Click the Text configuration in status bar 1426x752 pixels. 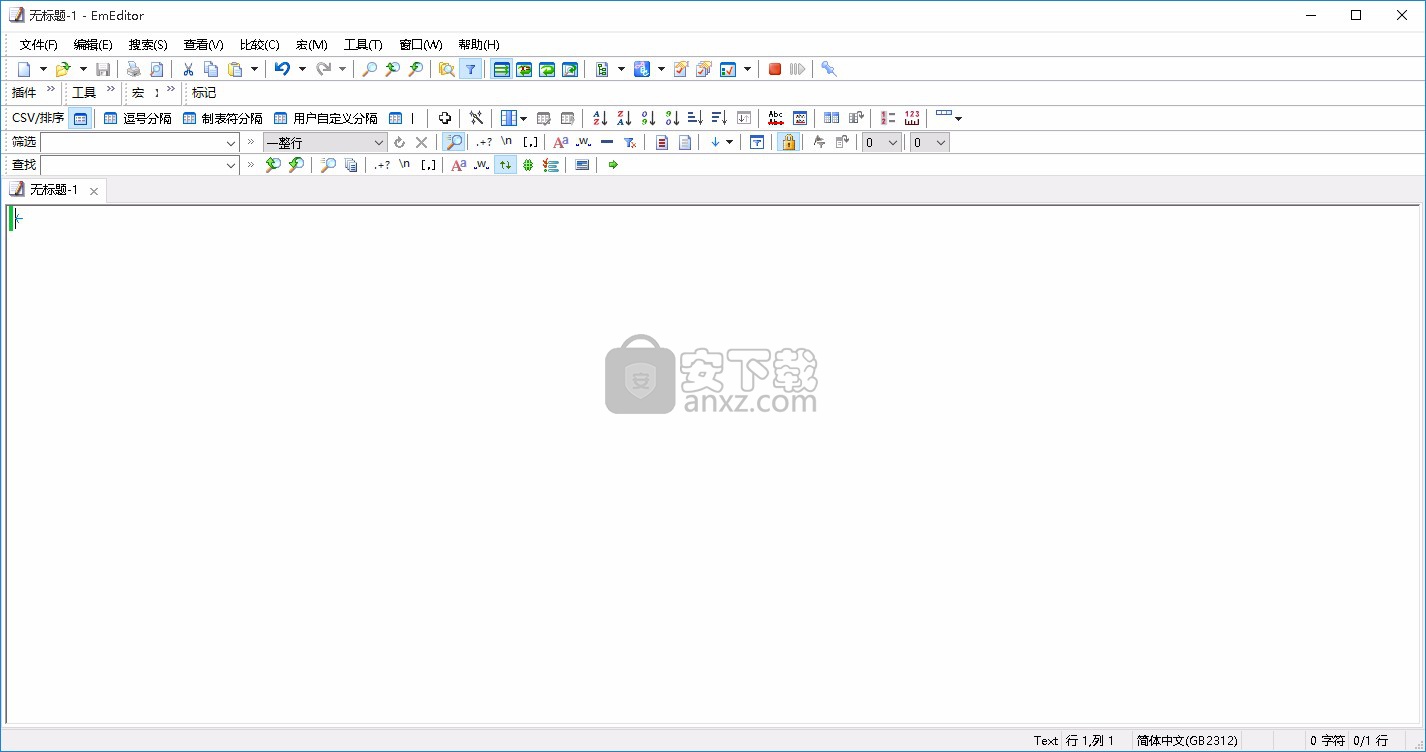click(1046, 741)
